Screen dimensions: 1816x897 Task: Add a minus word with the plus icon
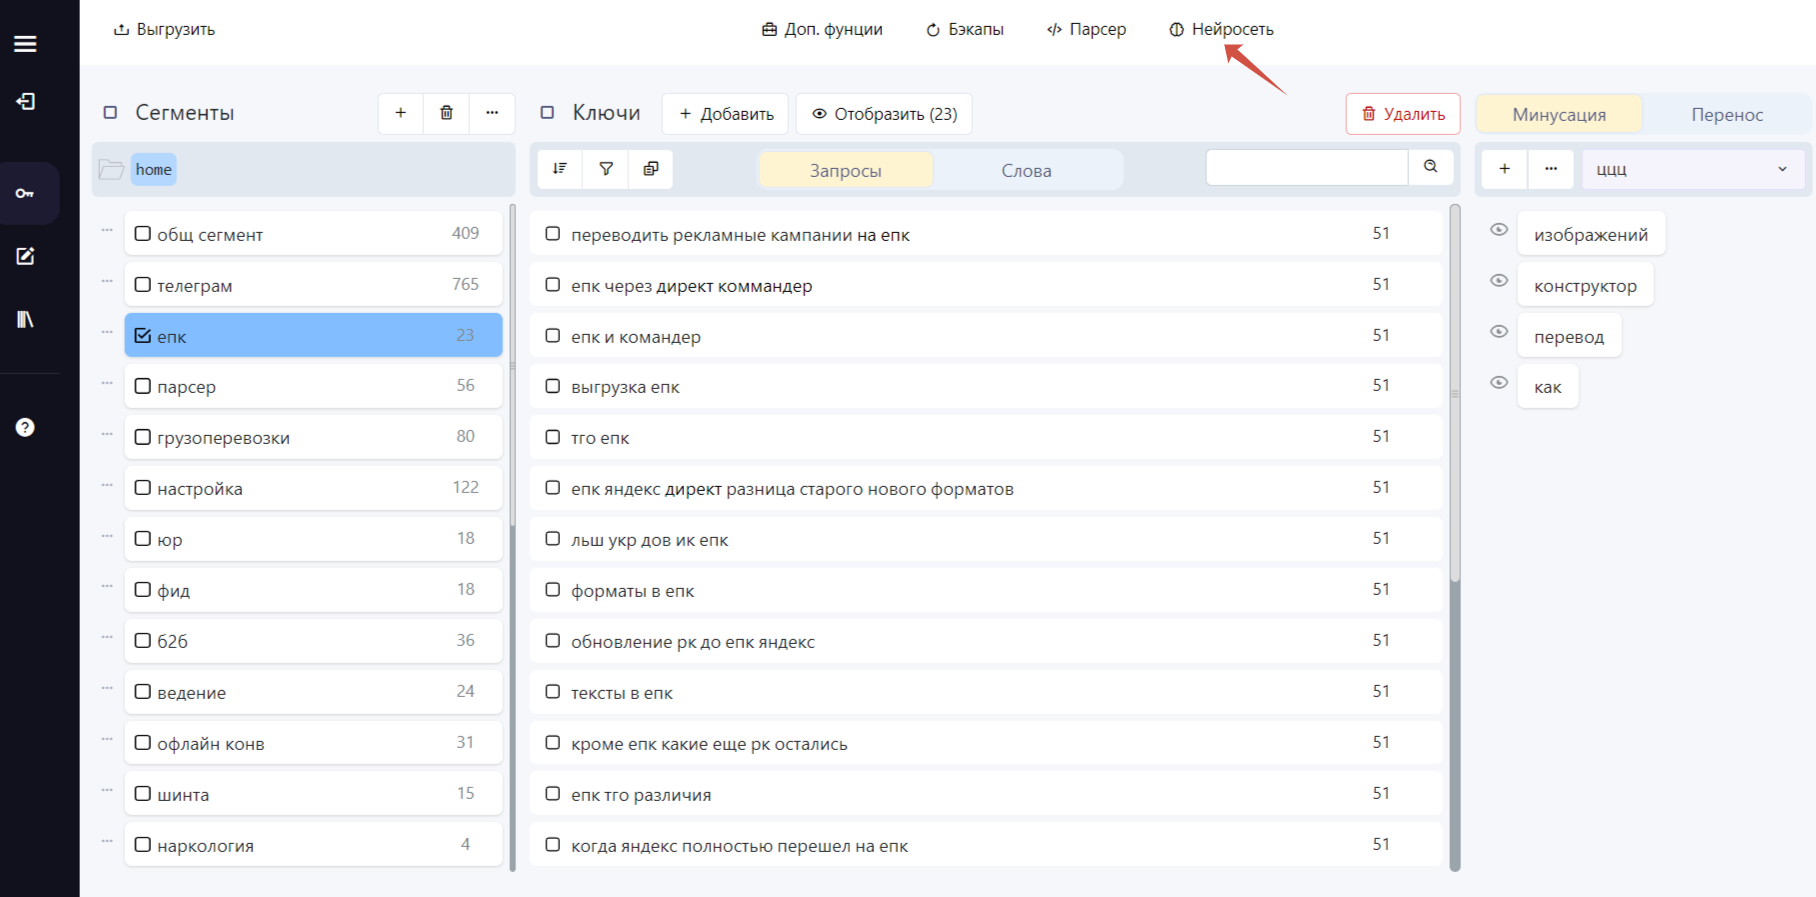coord(1504,169)
